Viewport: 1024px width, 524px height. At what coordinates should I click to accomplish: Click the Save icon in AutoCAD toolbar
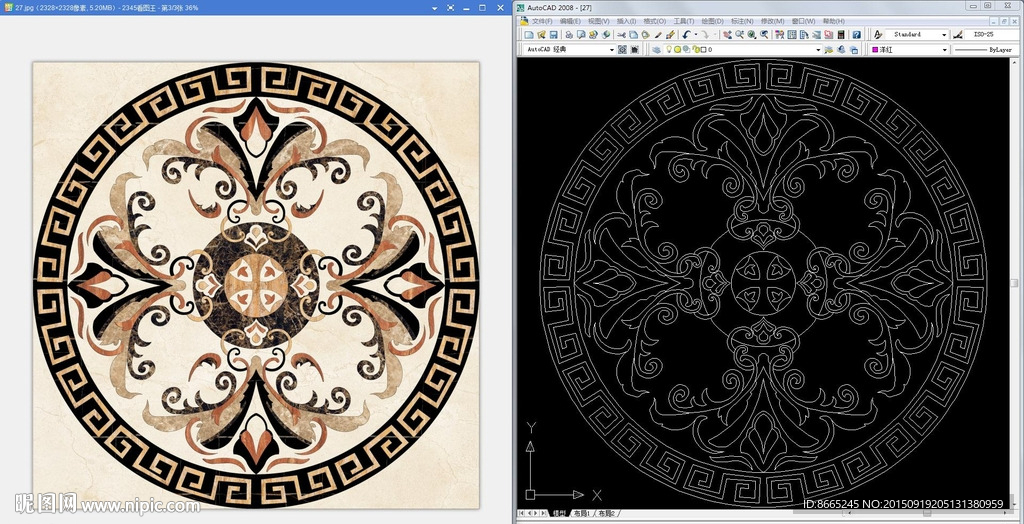[x=553, y=35]
